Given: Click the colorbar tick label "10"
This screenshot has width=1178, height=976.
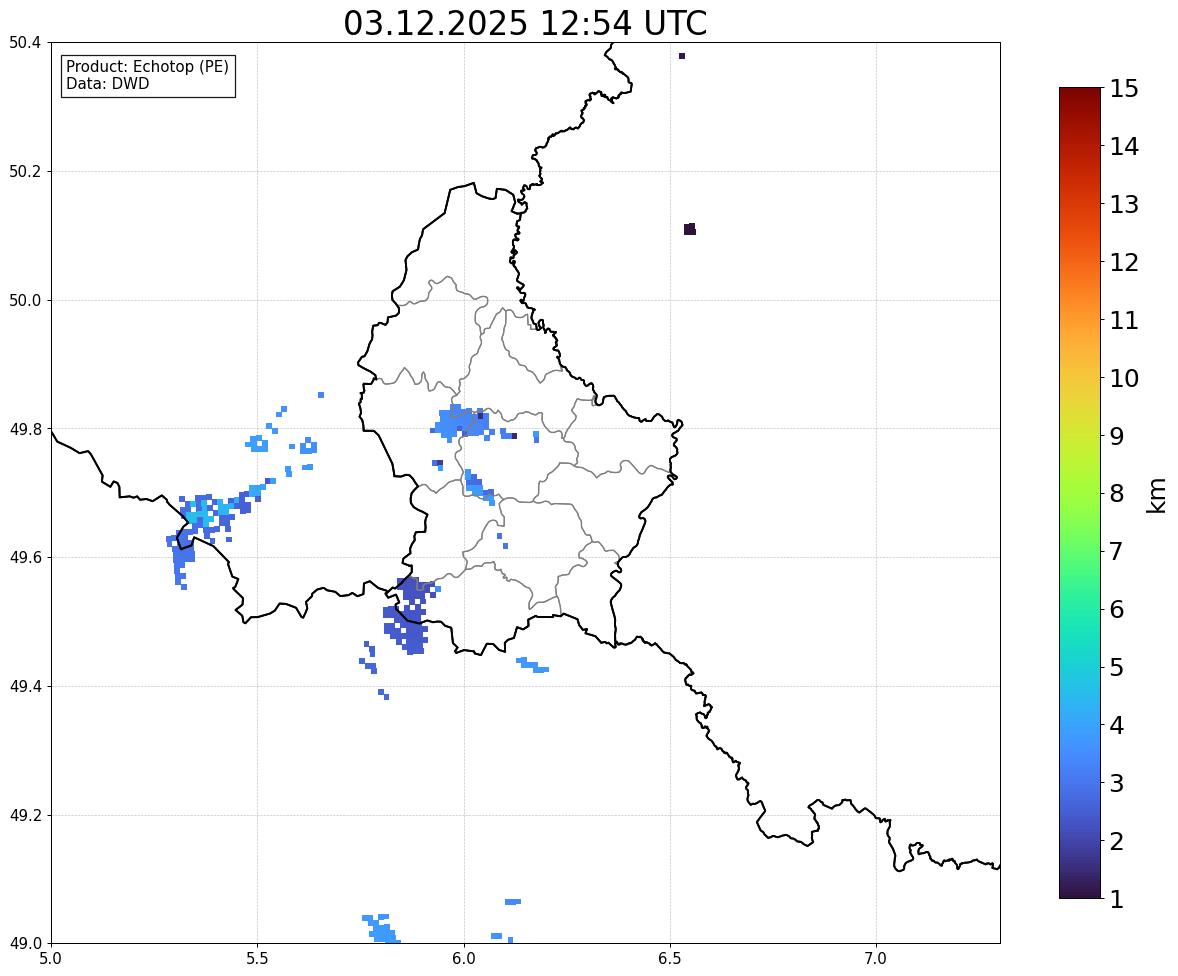Looking at the screenshot, I should pos(1124,378).
